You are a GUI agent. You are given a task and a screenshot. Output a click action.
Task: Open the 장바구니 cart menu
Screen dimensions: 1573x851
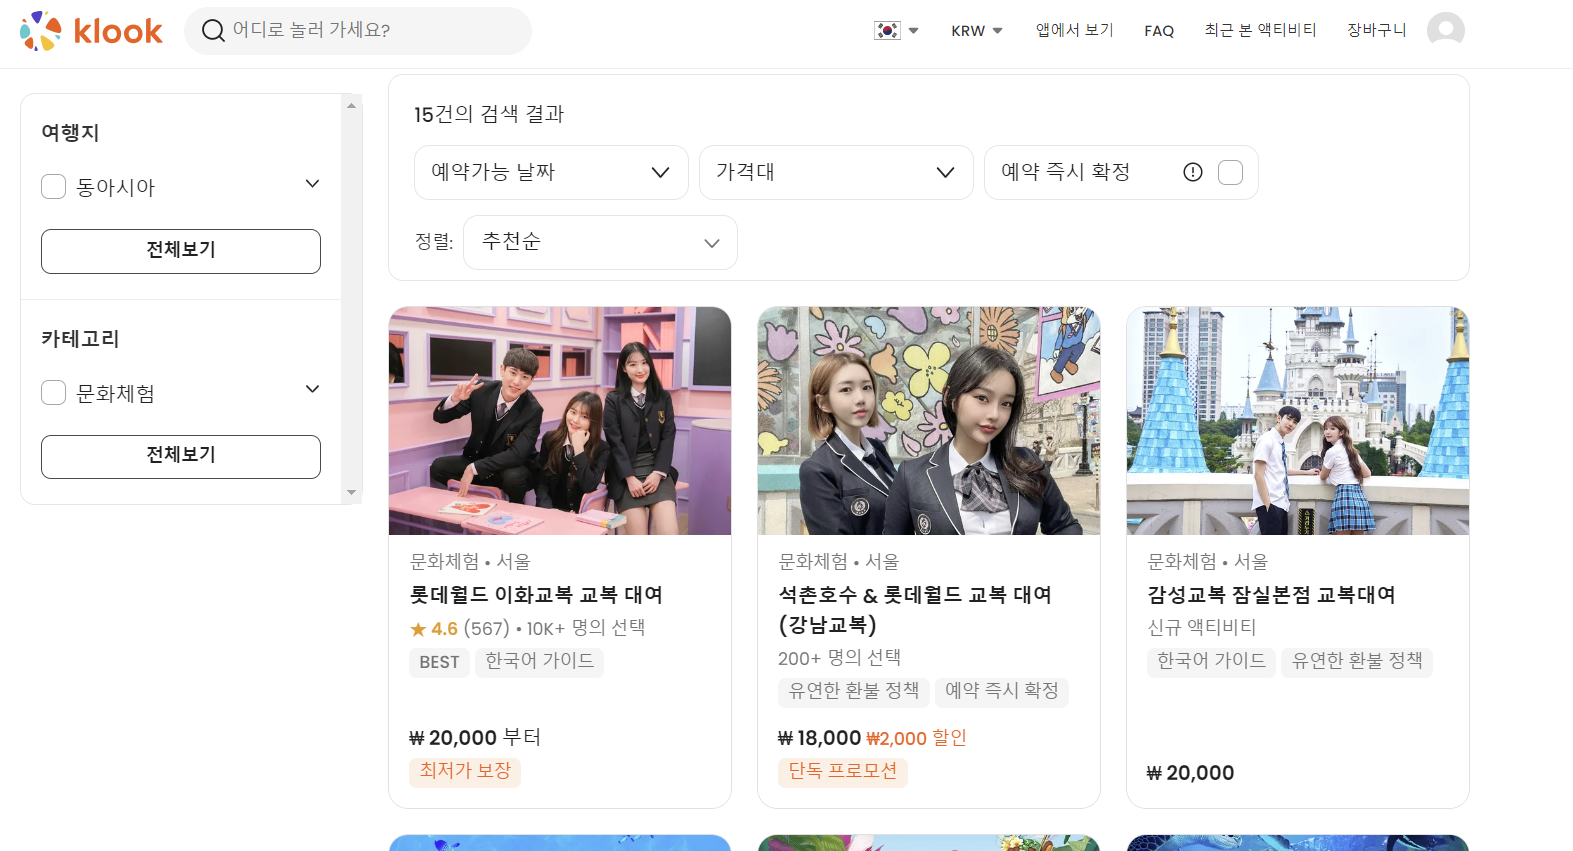click(x=1376, y=31)
